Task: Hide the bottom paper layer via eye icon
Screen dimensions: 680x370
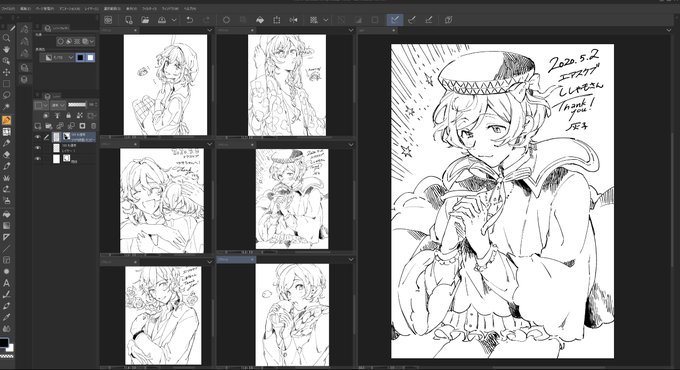Action: 38,159
